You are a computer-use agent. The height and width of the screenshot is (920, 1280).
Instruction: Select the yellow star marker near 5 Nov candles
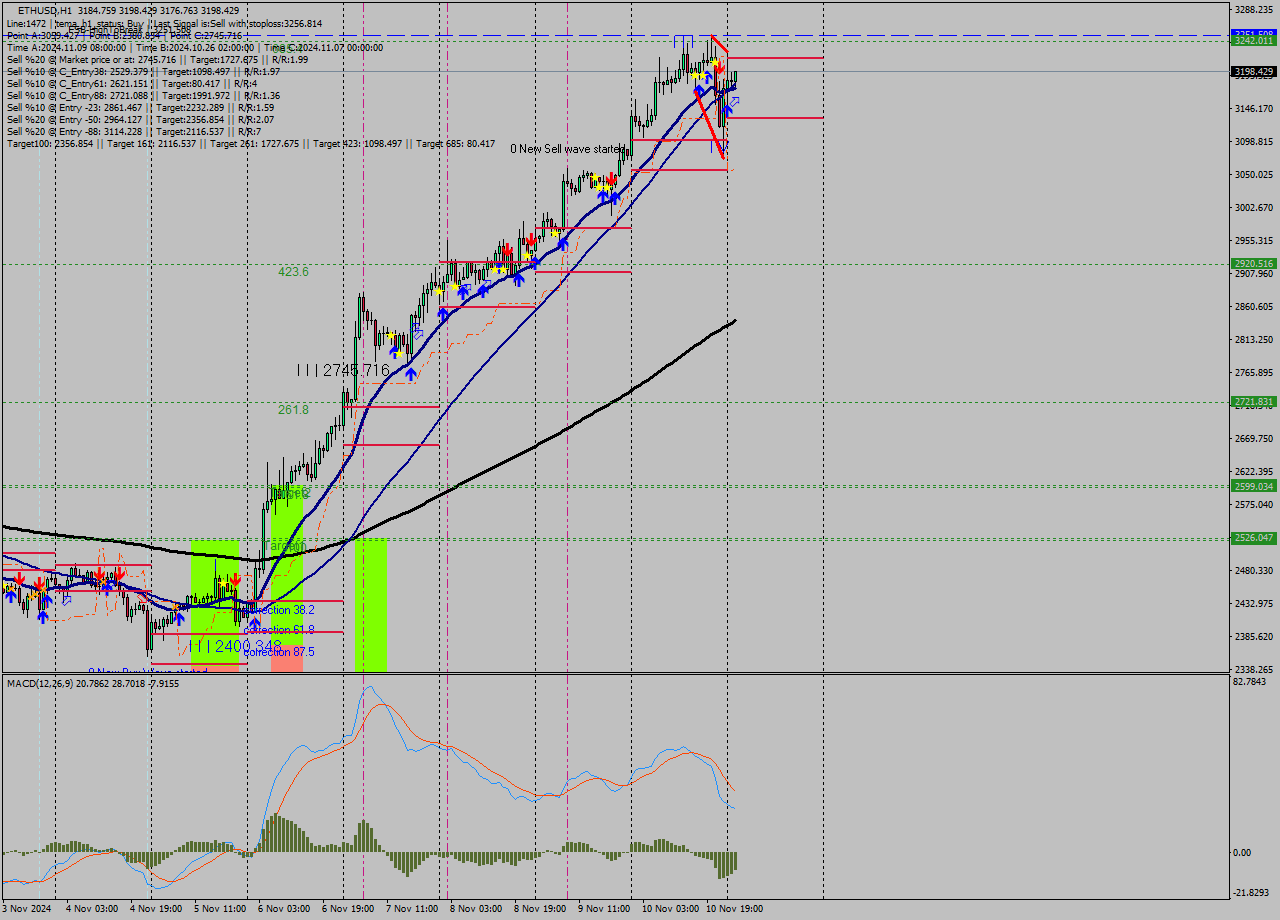(224, 583)
